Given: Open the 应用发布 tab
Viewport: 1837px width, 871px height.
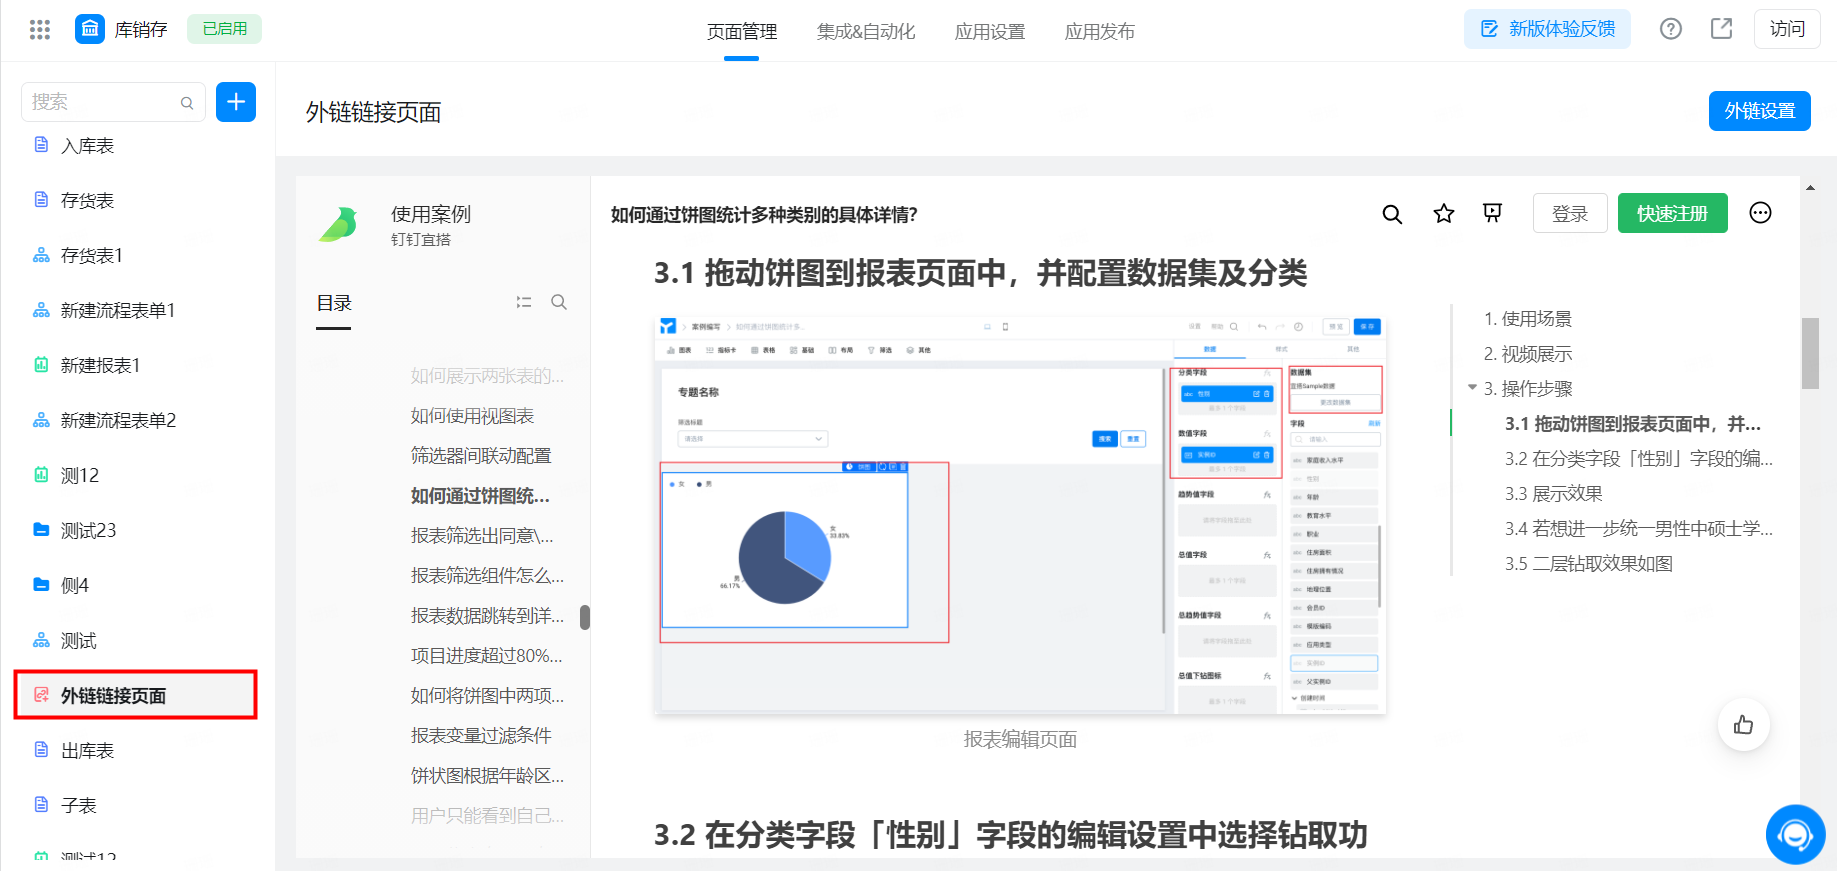Looking at the screenshot, I should point(1100,32).
